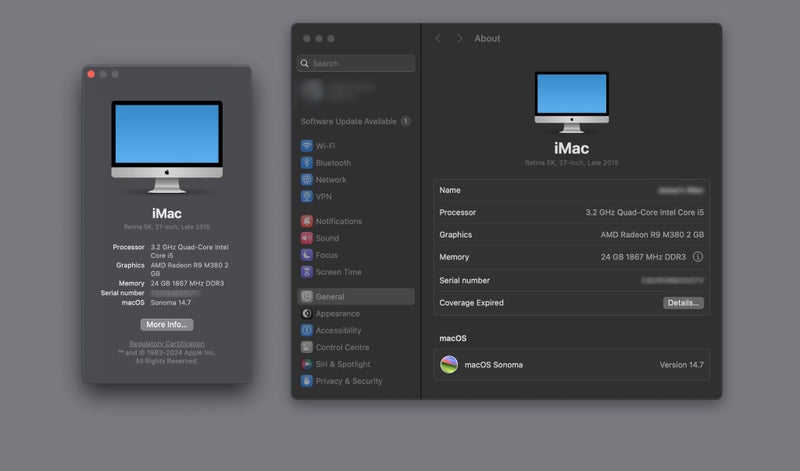This screenshot has height=471, width=800.
Task: Click 'macOS Sonoma' row label
Action: coord(493,365)
